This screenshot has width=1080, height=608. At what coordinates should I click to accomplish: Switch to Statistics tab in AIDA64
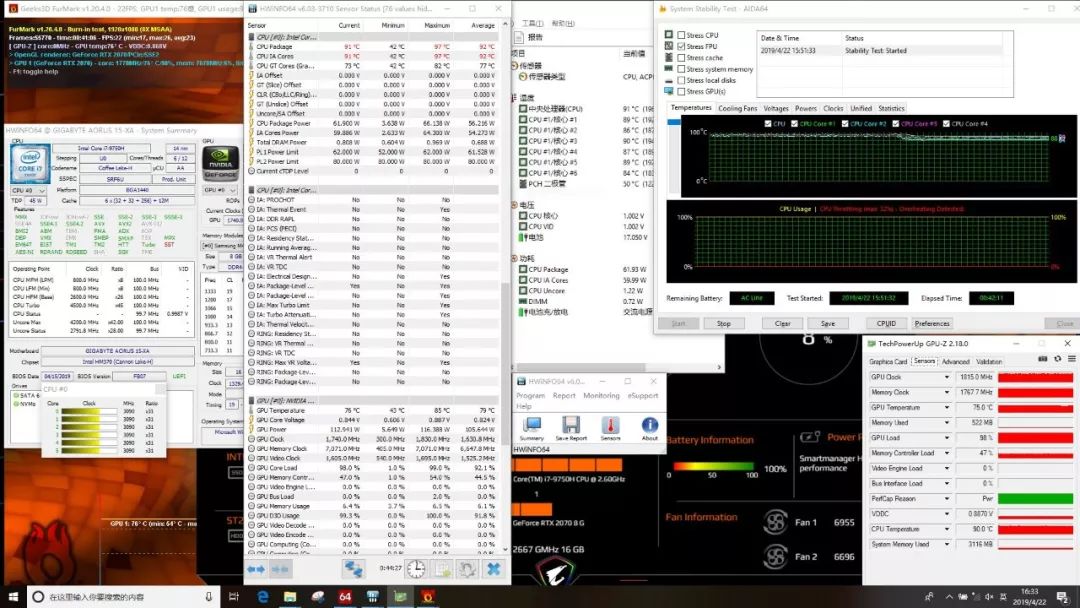pos(891,109)
